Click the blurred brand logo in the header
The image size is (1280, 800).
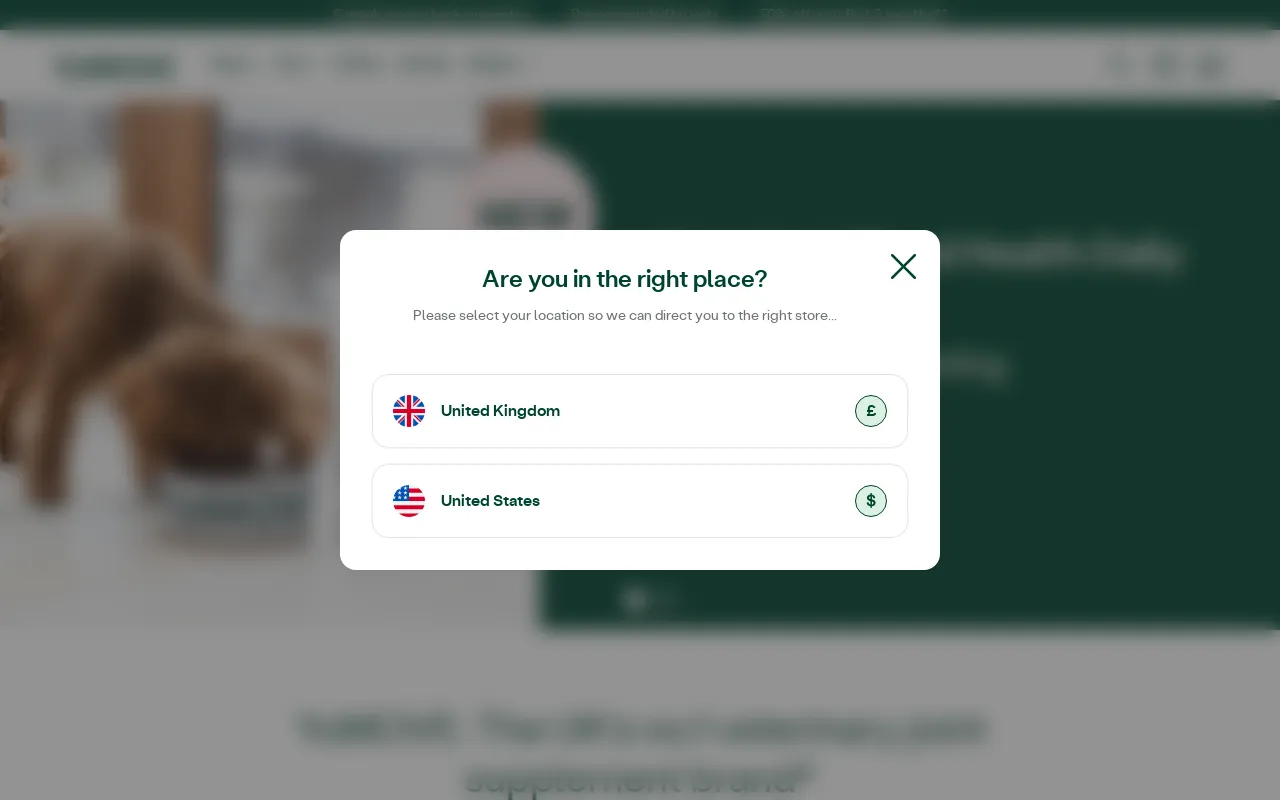click(x=116, y=67)
